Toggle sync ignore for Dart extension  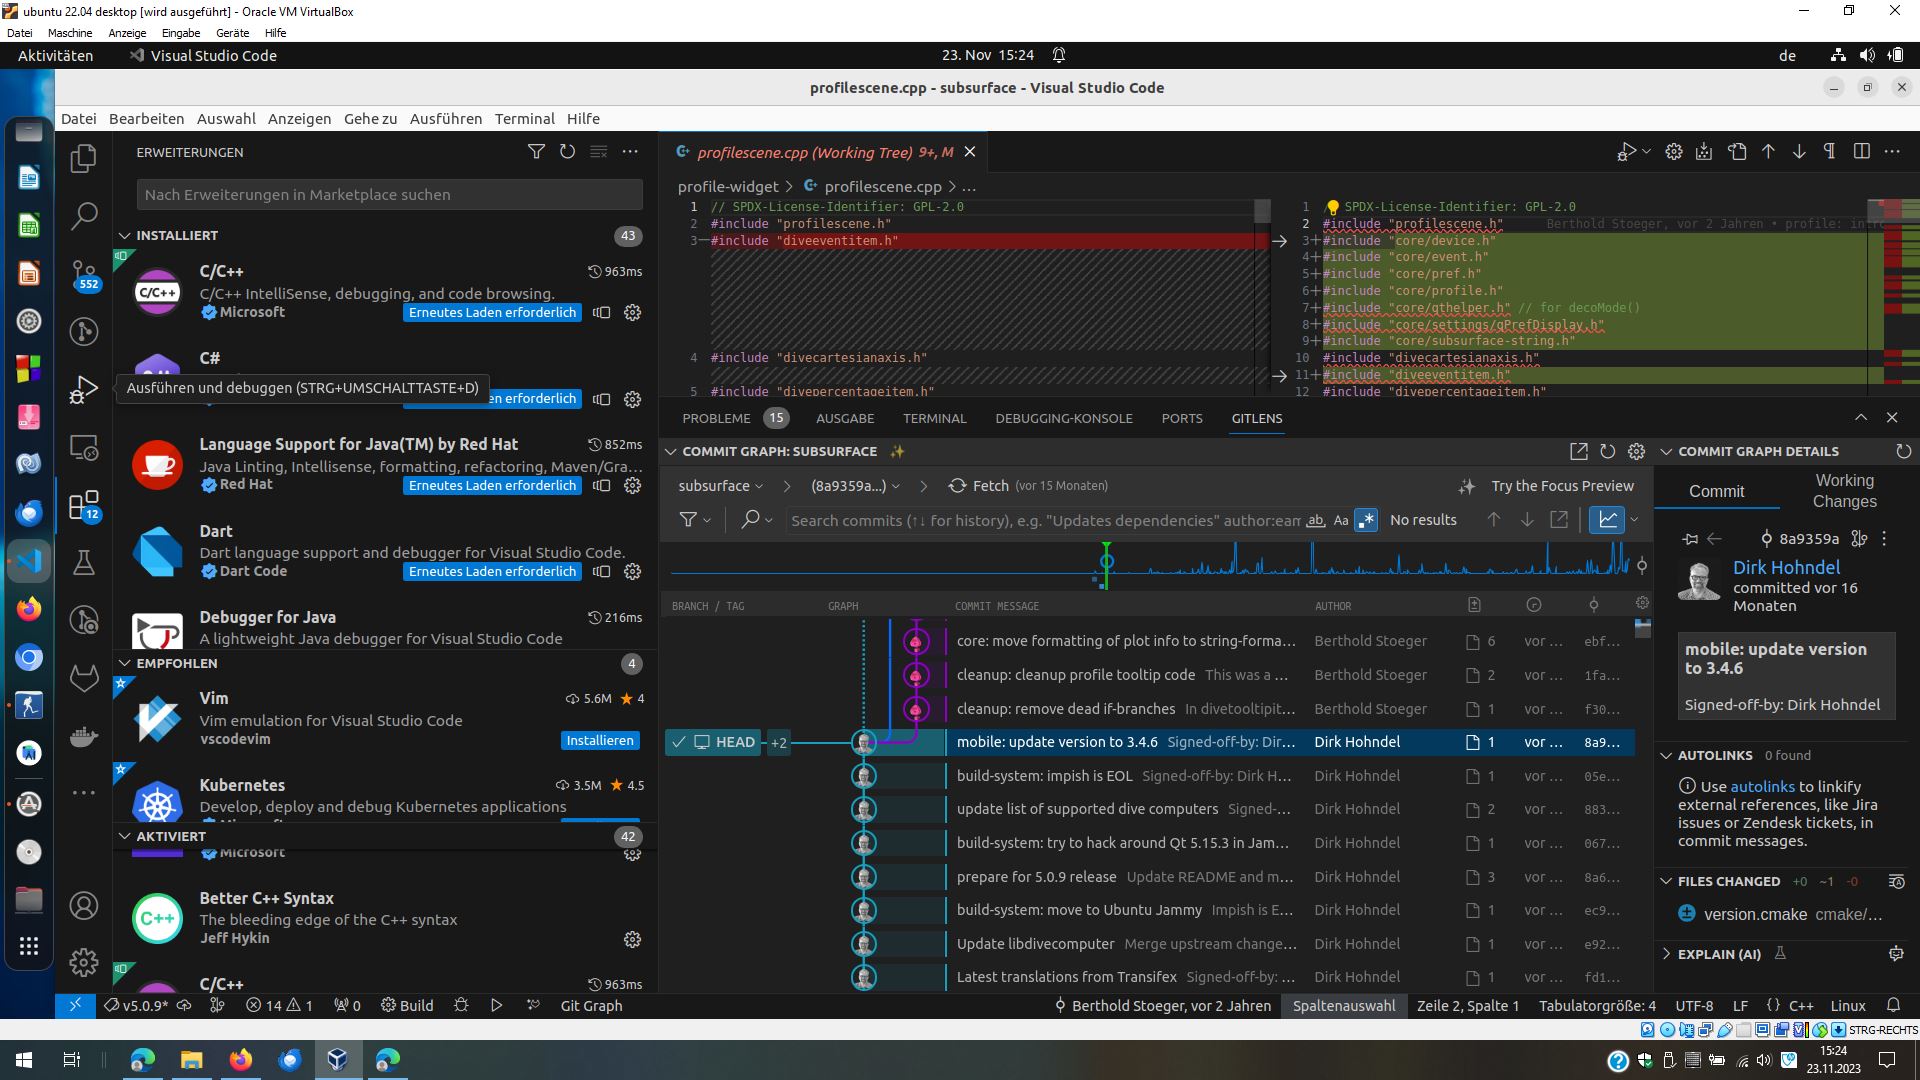coord(601,572)
